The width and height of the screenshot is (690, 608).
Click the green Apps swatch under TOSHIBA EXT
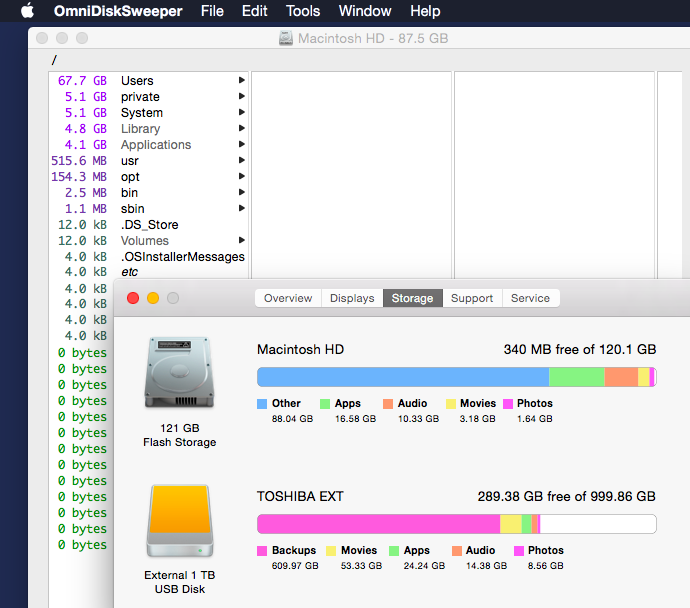click(x=394, y=551)
